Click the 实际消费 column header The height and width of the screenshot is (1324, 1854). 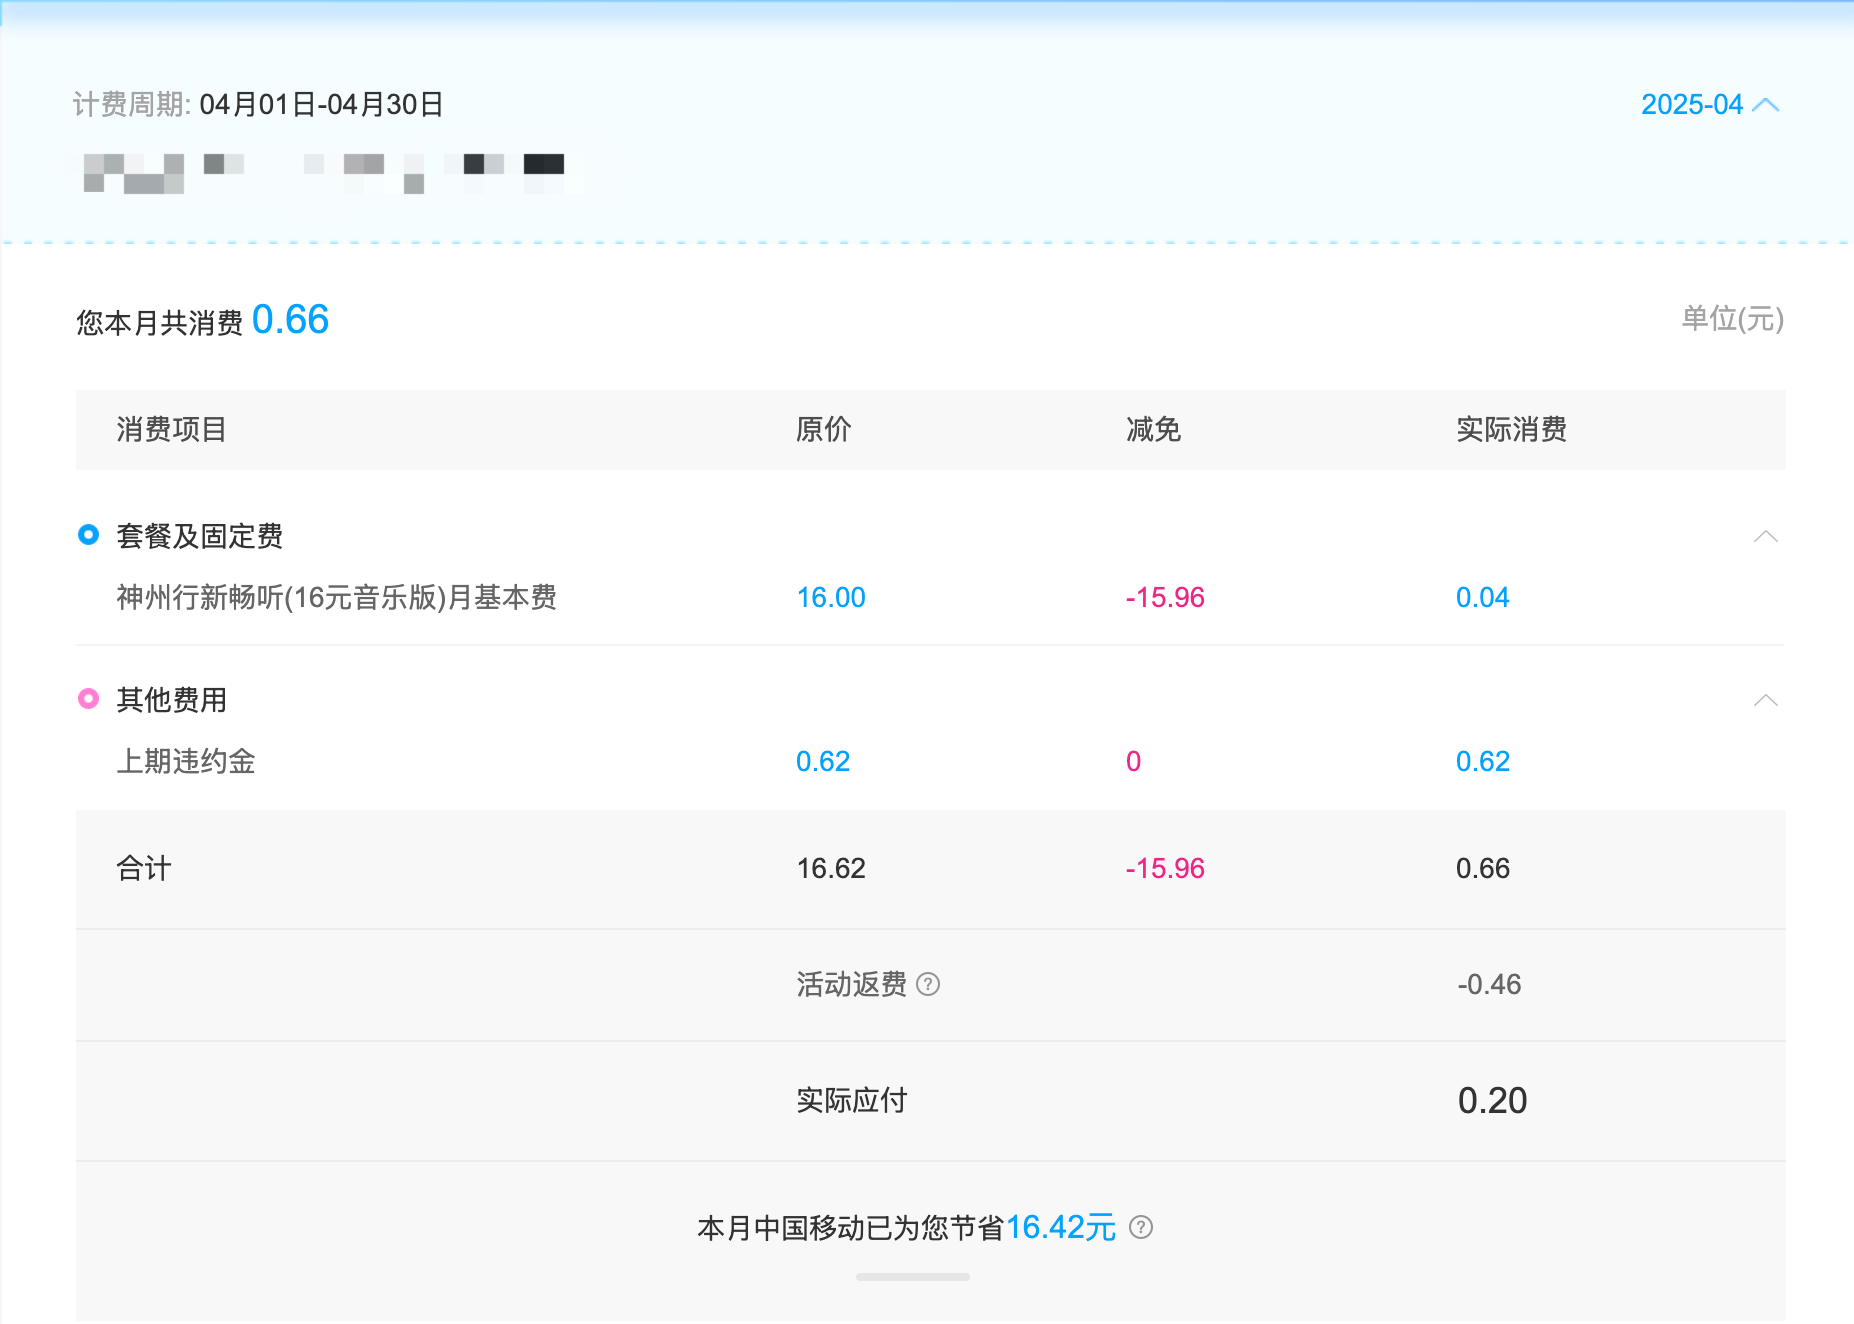(1510, 430)
